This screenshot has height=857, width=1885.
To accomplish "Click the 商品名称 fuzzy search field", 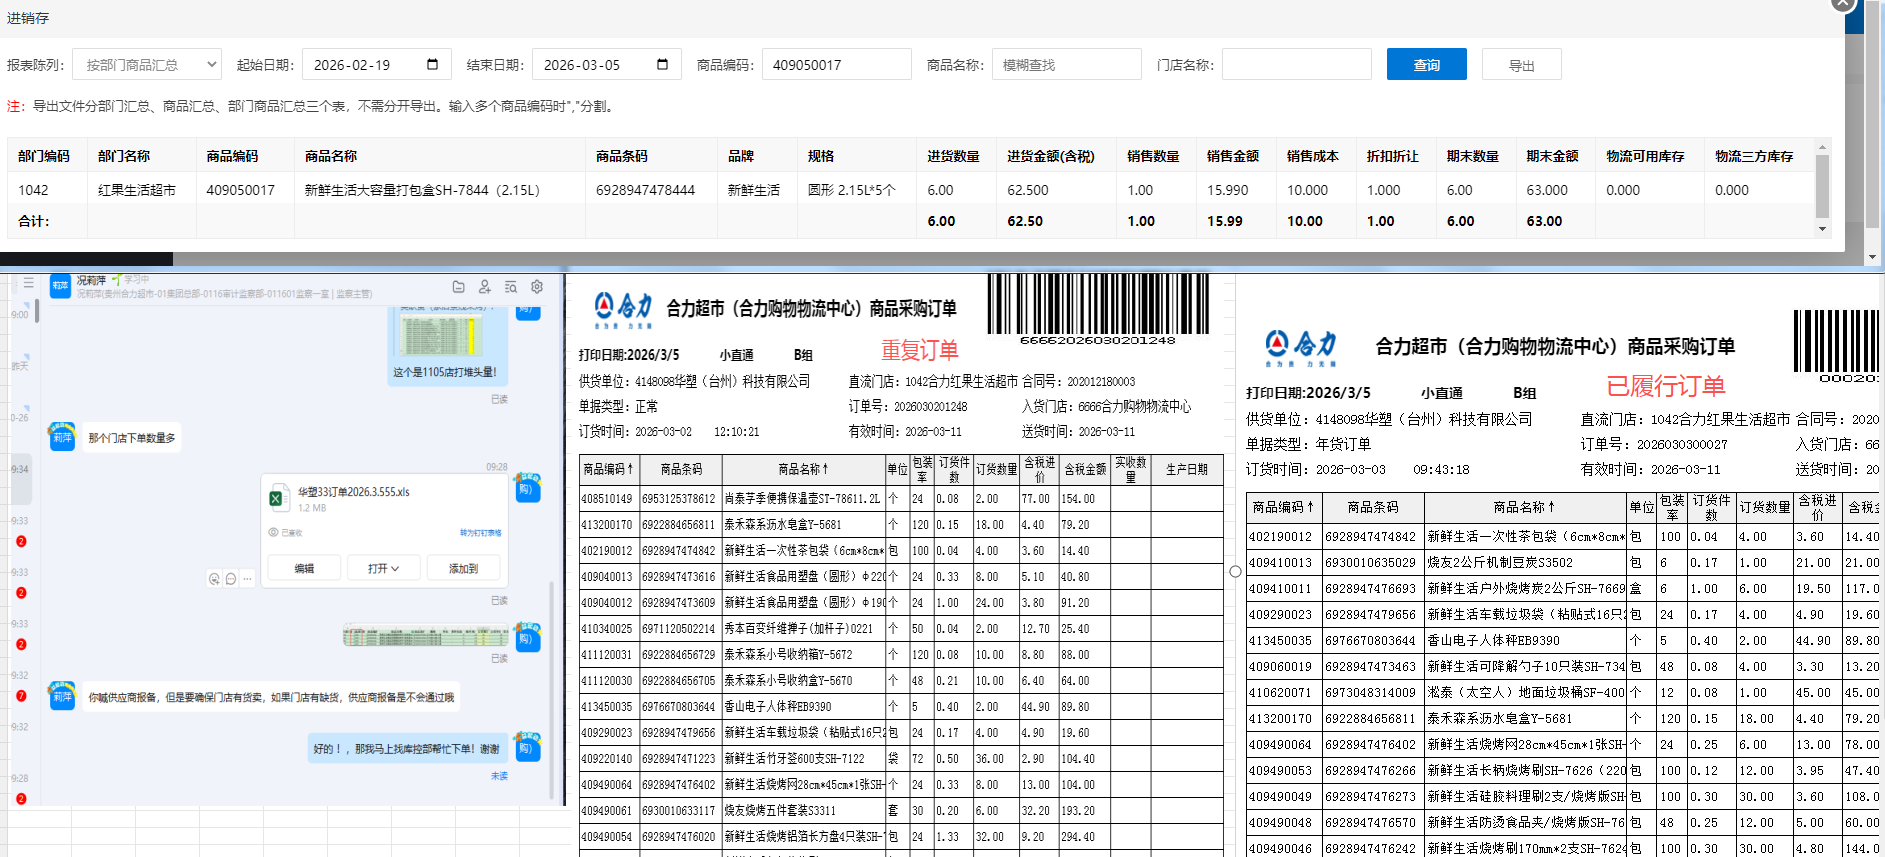I will point(1066,65).
